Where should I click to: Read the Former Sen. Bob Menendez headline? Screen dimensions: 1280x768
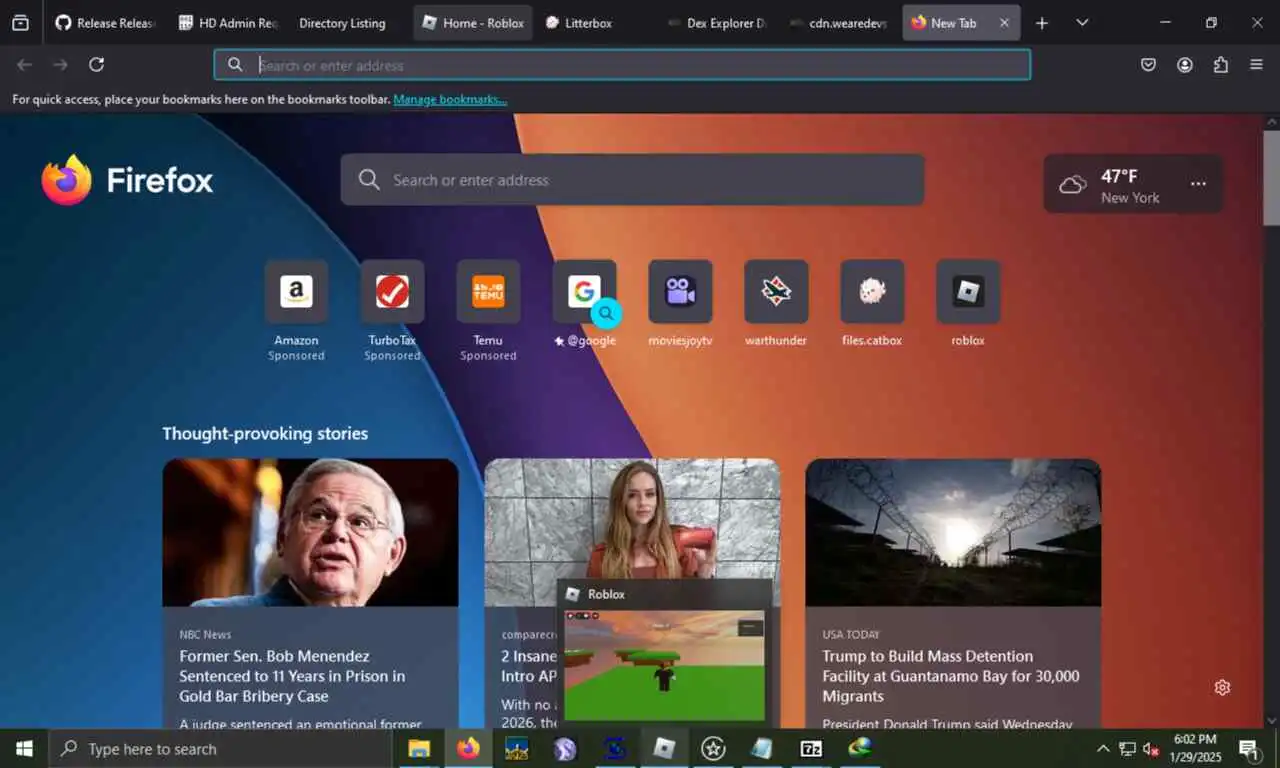[292, 676]
